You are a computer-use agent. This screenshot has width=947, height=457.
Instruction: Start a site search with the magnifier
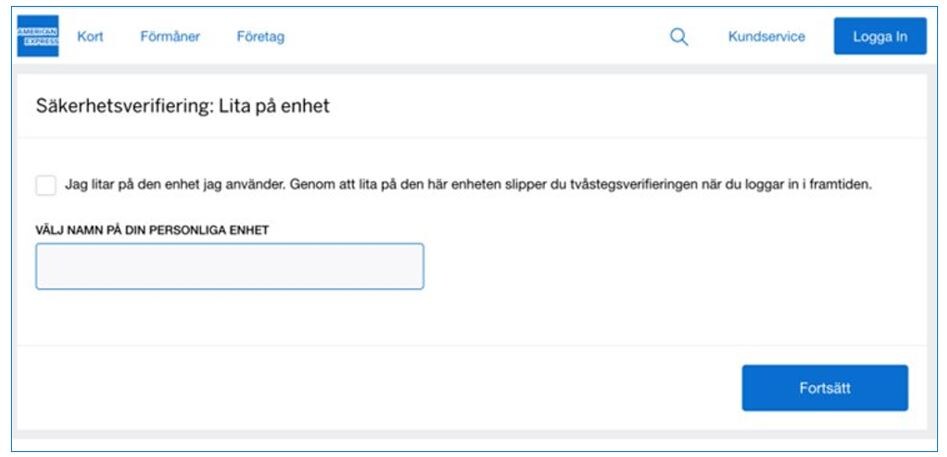point(679,37)
